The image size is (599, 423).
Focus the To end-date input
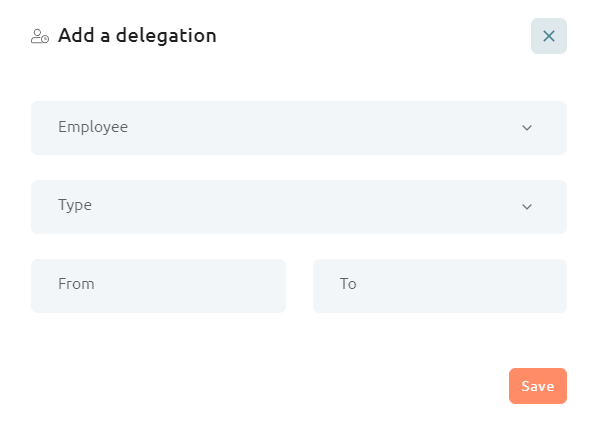pos(440,286)
